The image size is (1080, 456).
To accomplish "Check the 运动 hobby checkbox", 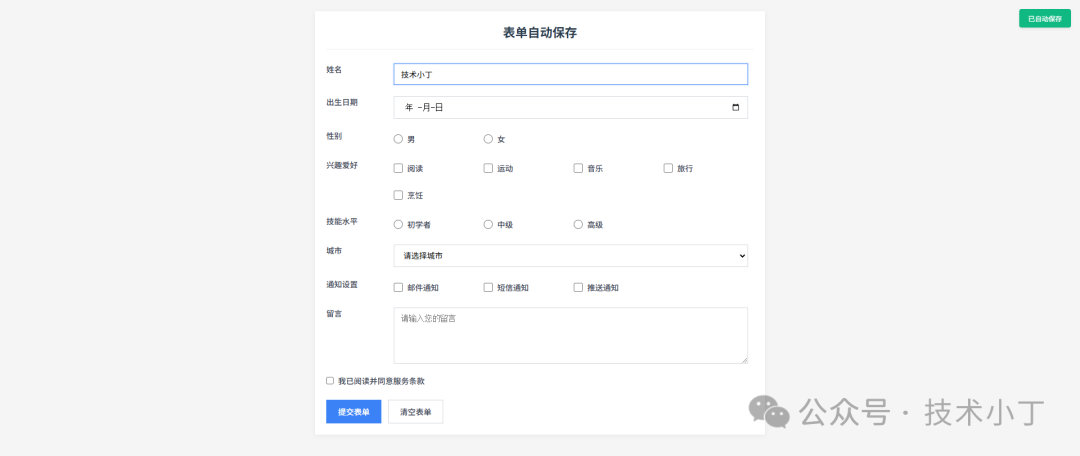I will 488,168.
